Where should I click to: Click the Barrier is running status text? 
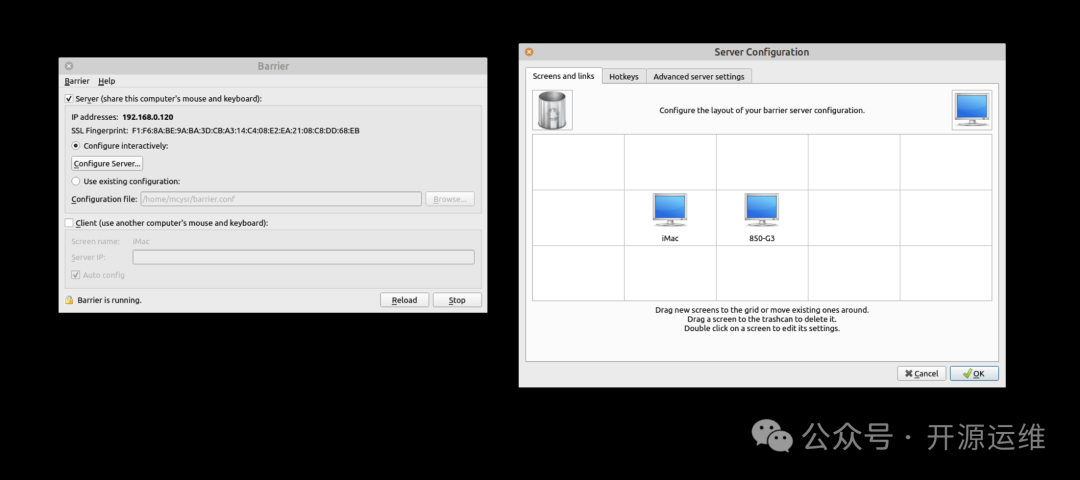pyautogui.click(x=110, y=300)
